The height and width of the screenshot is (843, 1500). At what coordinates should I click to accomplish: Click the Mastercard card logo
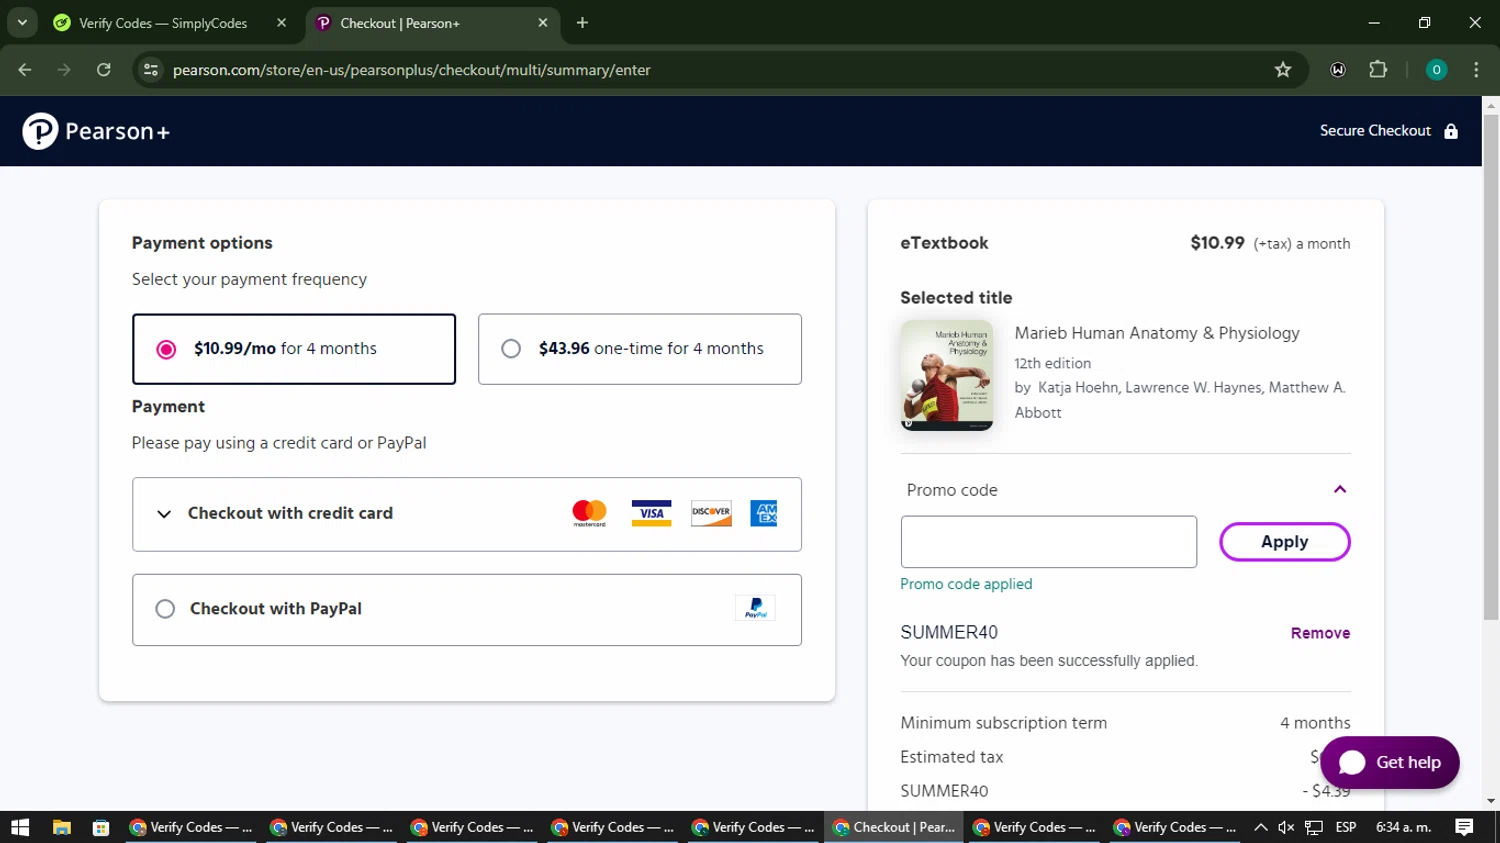click(590, 513)
